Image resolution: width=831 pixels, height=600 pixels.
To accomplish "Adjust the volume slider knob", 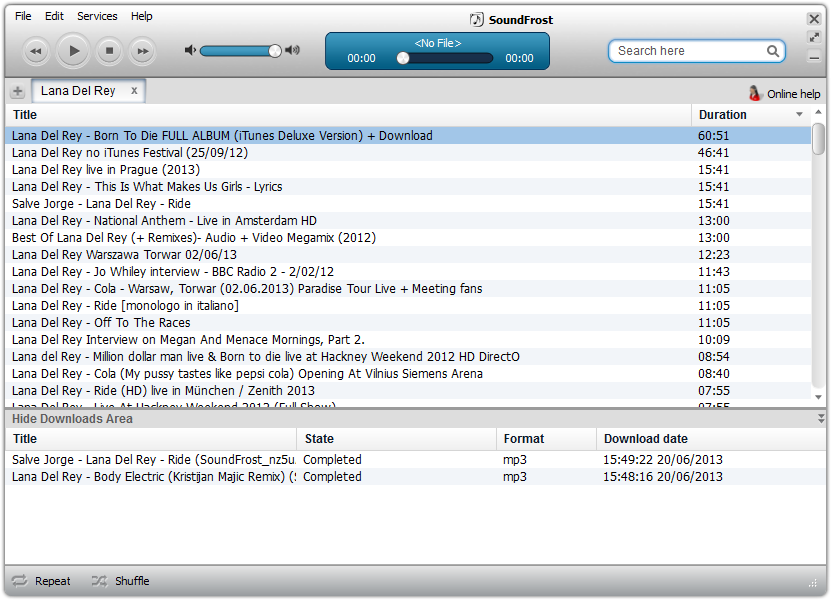I will [275, 51].
